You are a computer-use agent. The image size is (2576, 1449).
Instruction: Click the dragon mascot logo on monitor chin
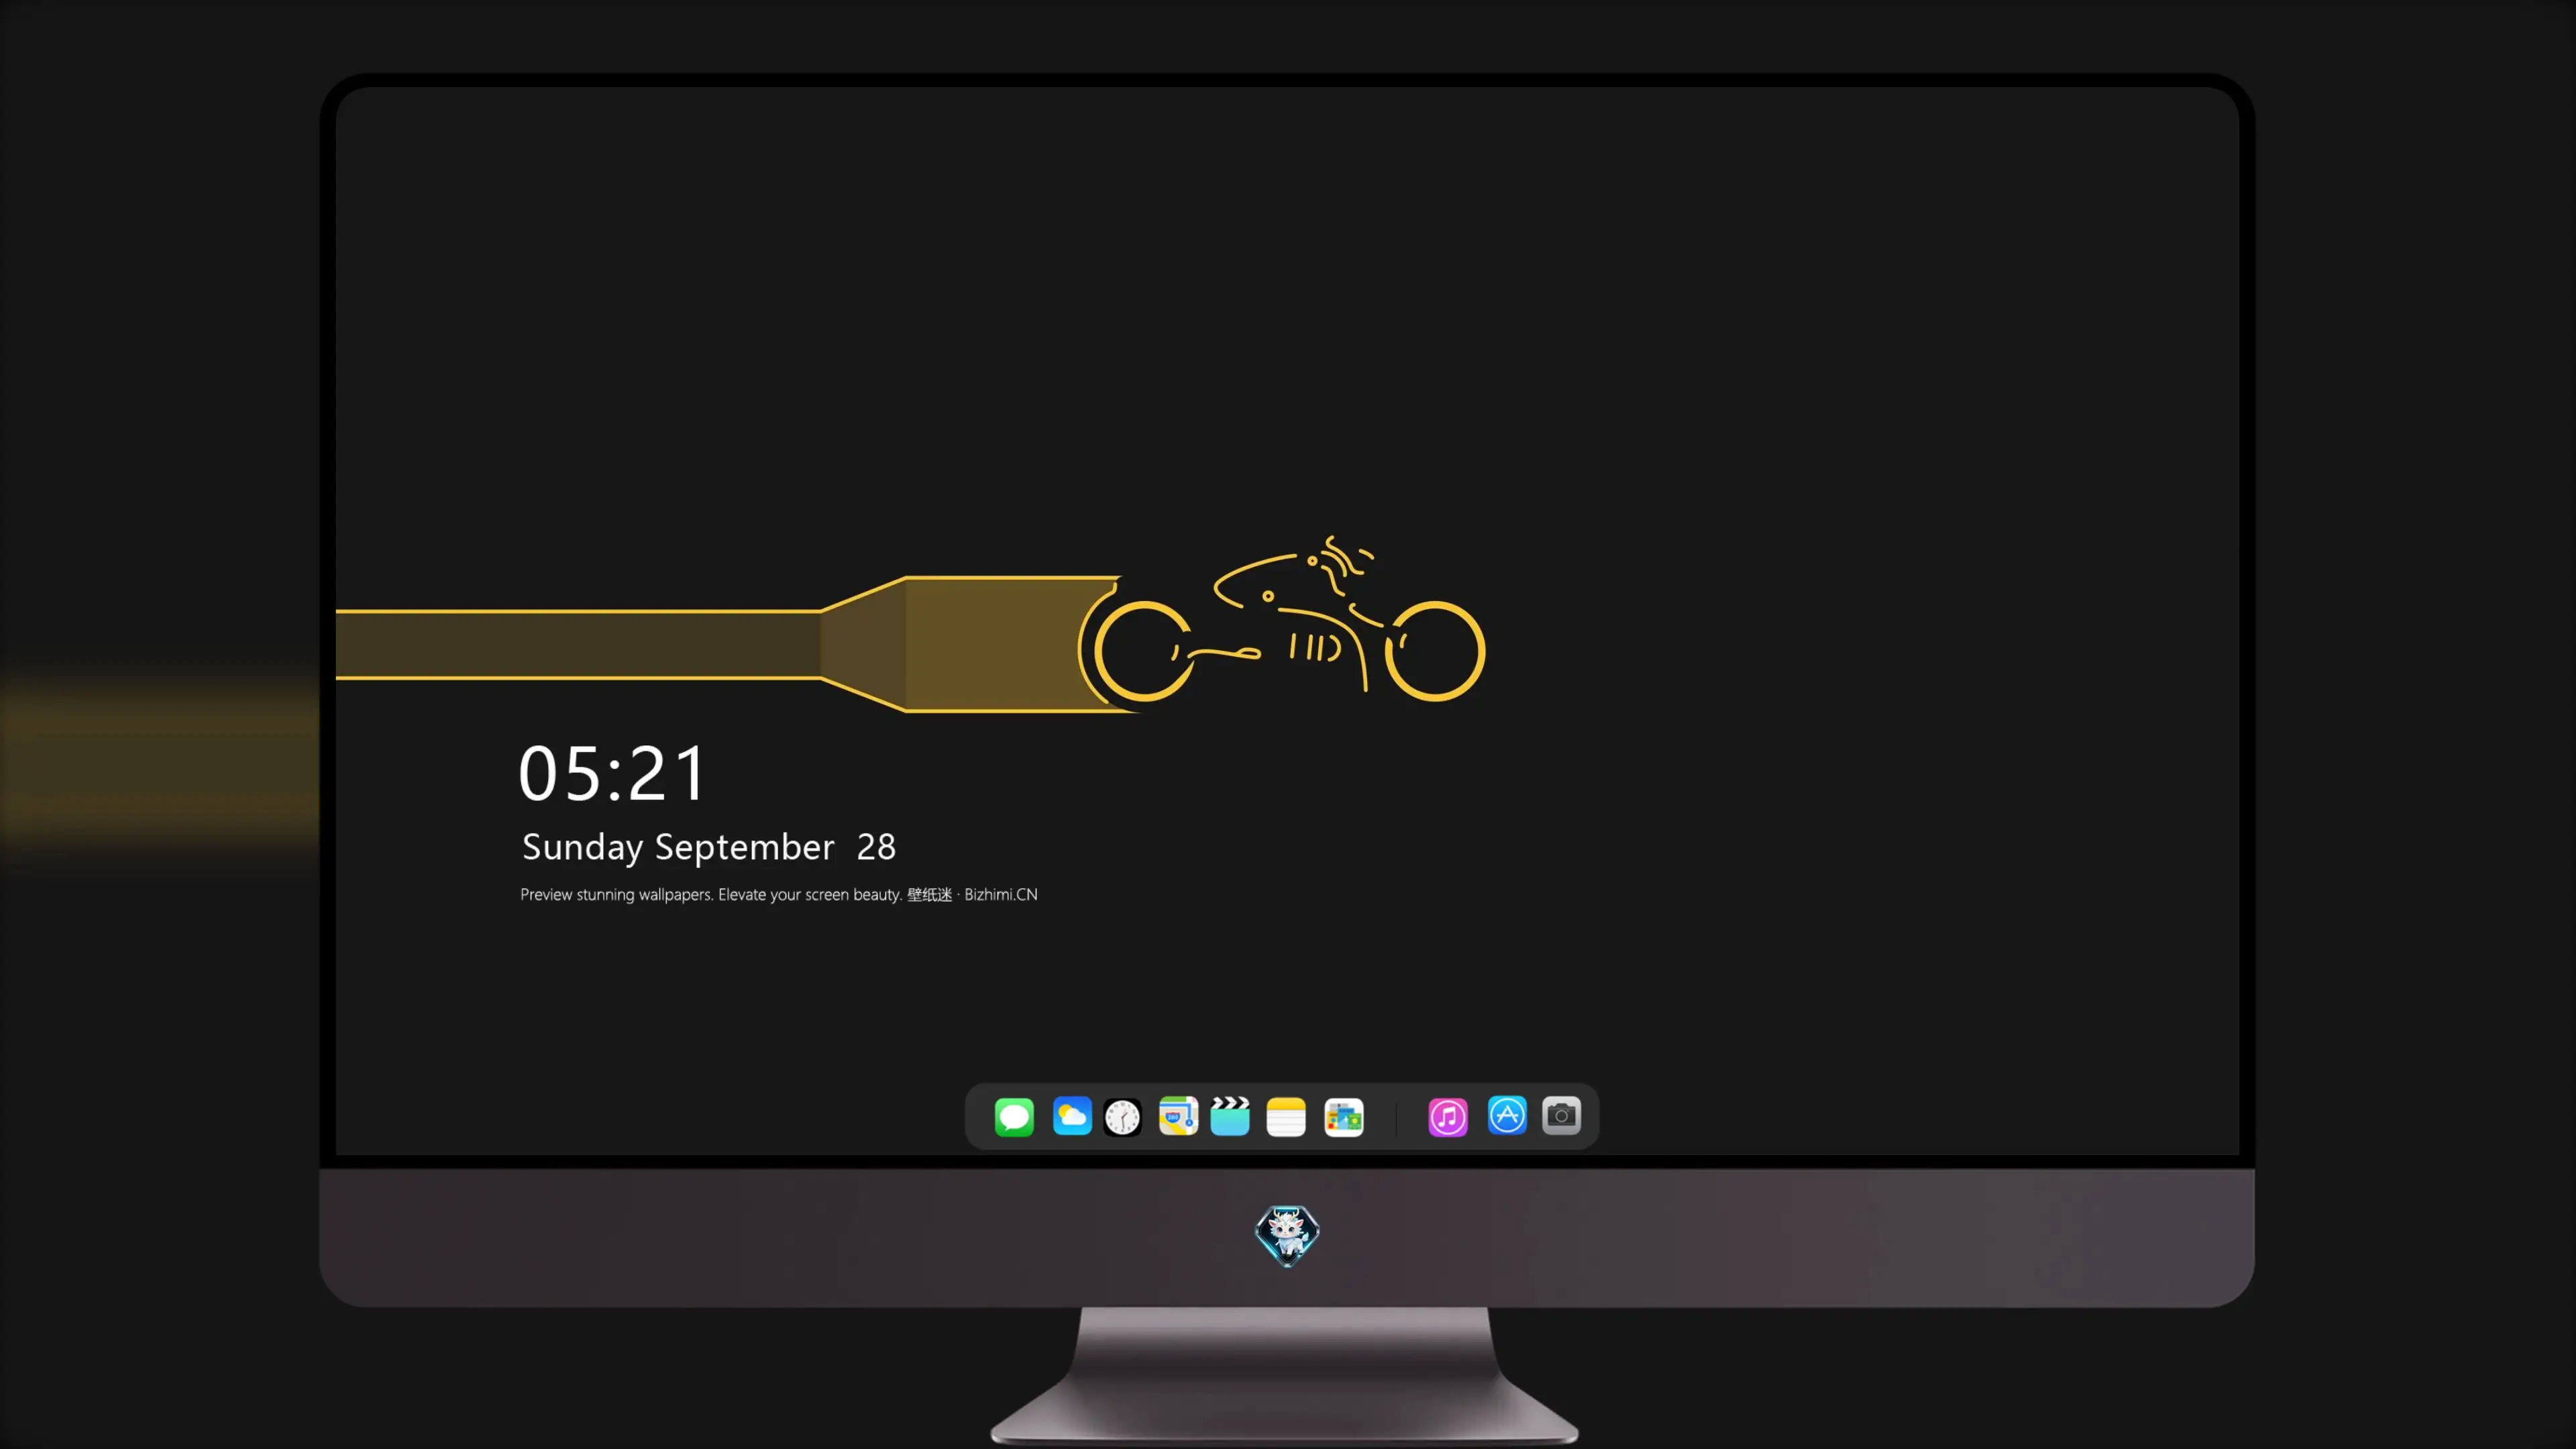(1287, 1236)
